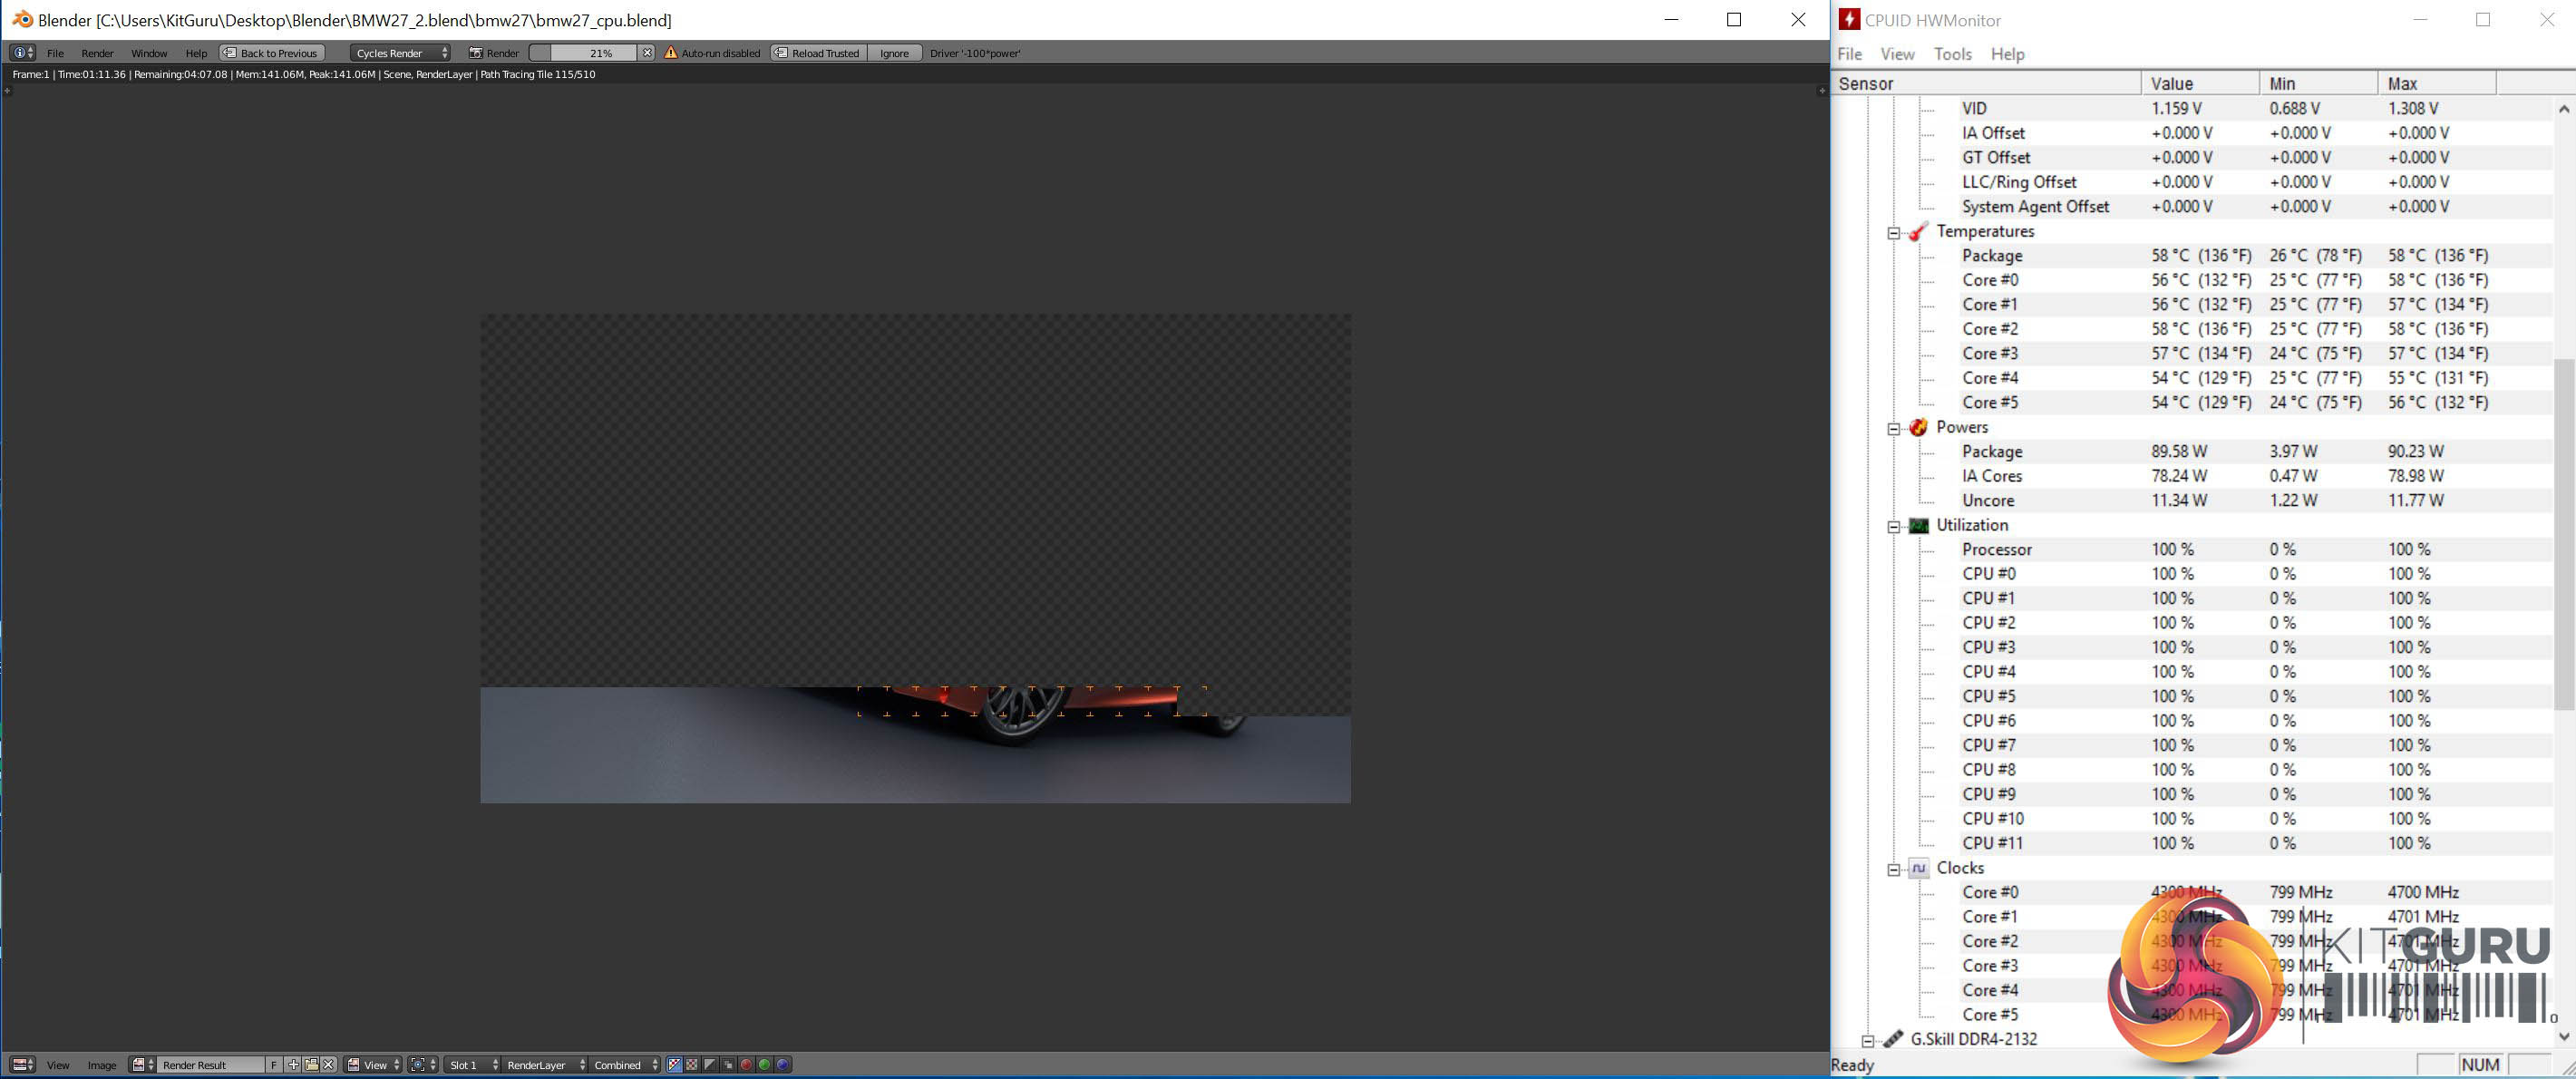This screenshot has width=2576, height=1079.
Task: Cancel the render via progress X icon
Action: tap(647, 53)
